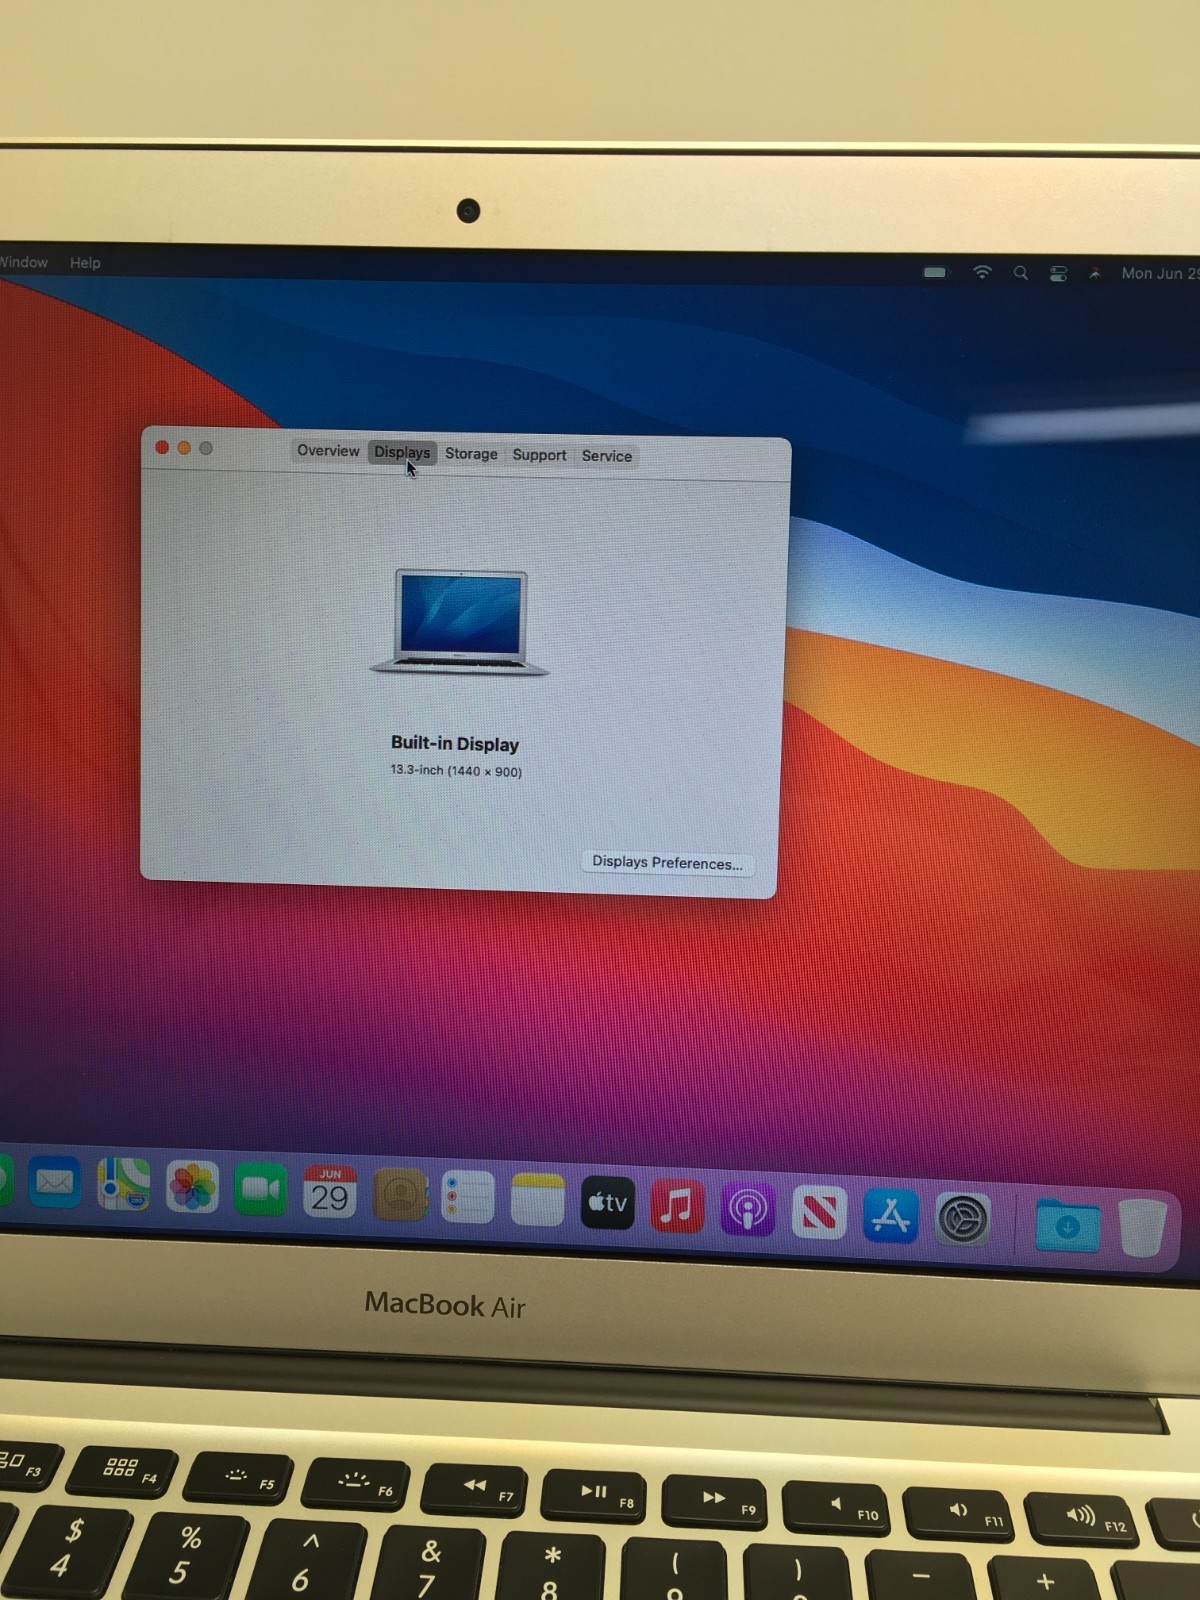This screenshot has width=1200, height=1600.
Task: Minimize the About This Mac window
Action: 184,448
